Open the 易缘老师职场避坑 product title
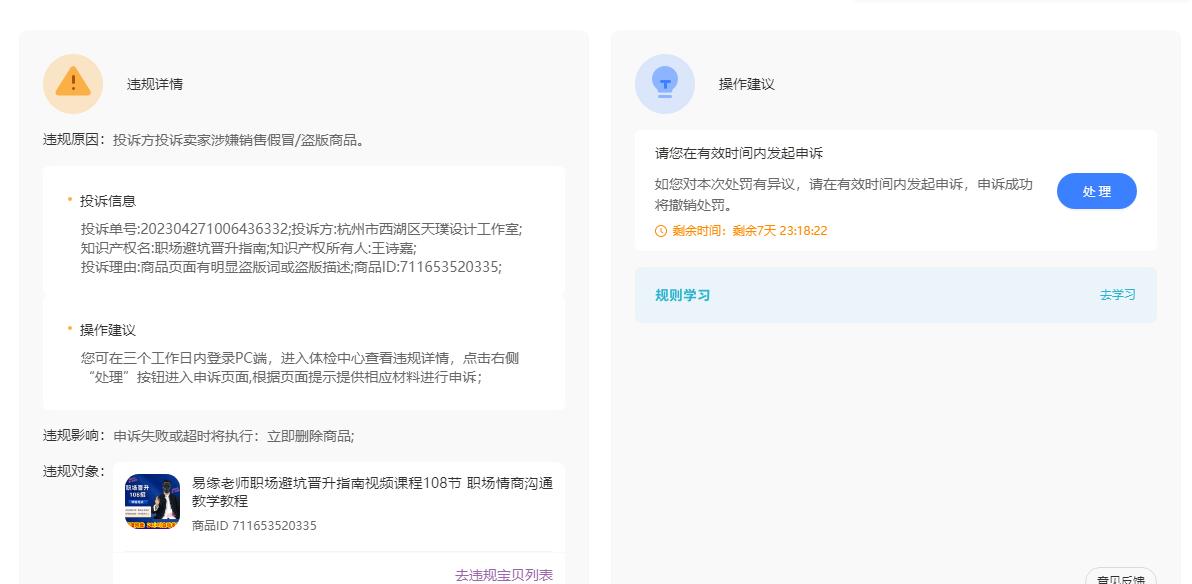The height and width of the screenshot is (584, 1192). coord(372,492)
